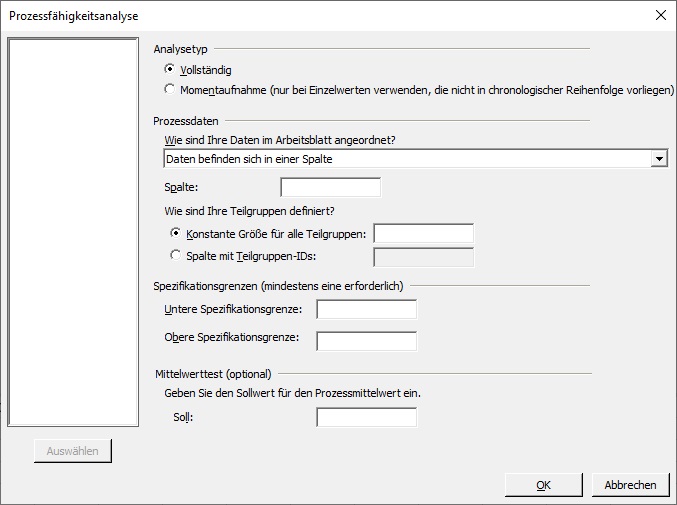Click the empty column list box
The height and width of the screenshot is (505, 677).
click(x=73, y=232)
